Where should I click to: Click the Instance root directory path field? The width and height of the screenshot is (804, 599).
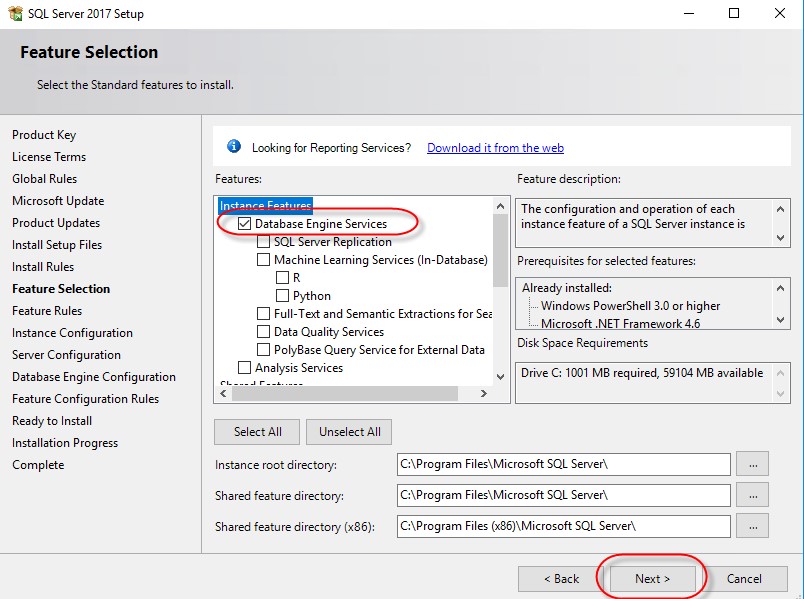(x=564, y=464)
